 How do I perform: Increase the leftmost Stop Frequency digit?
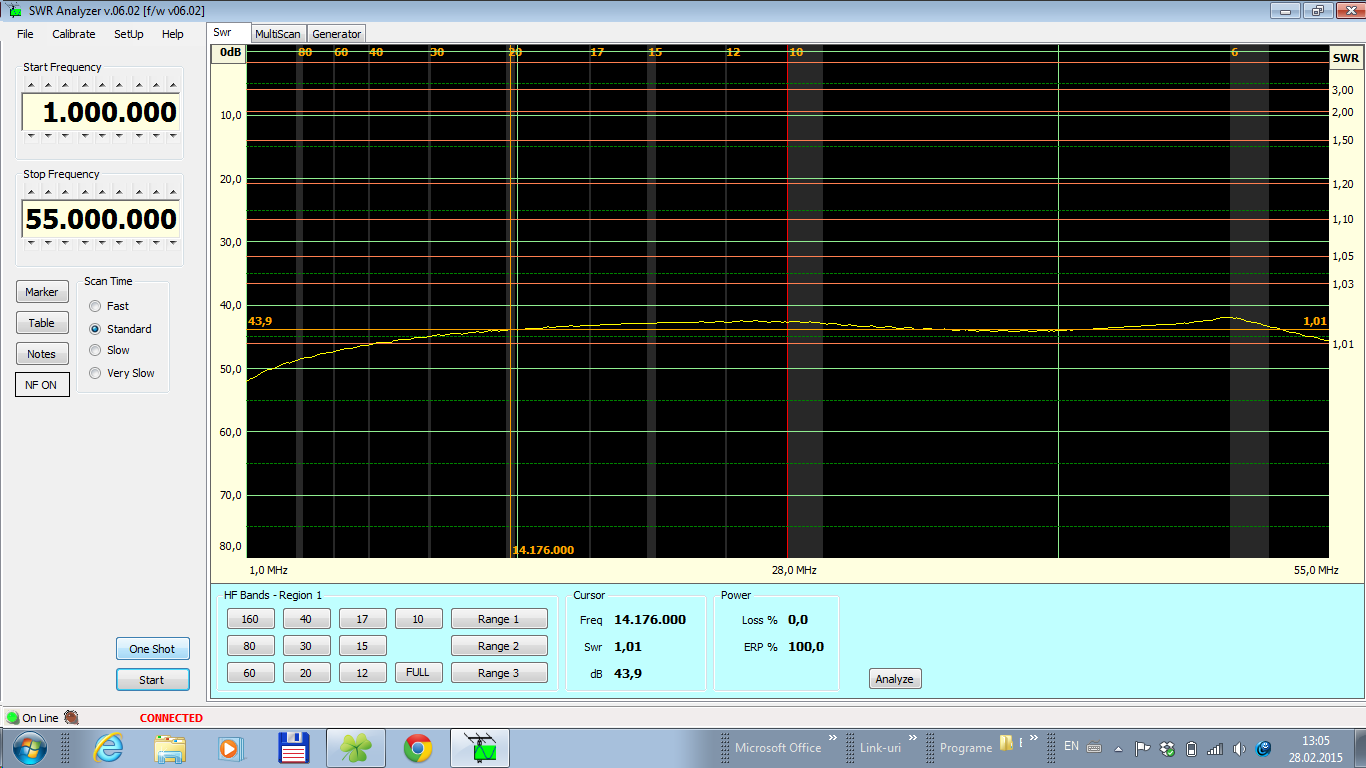[x=31, y=191]
